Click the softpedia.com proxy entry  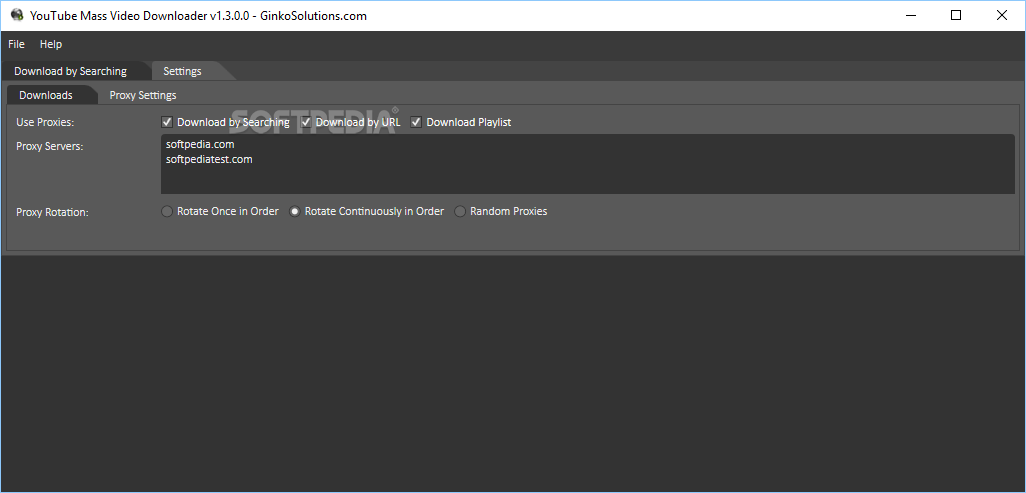click(200, 144)
